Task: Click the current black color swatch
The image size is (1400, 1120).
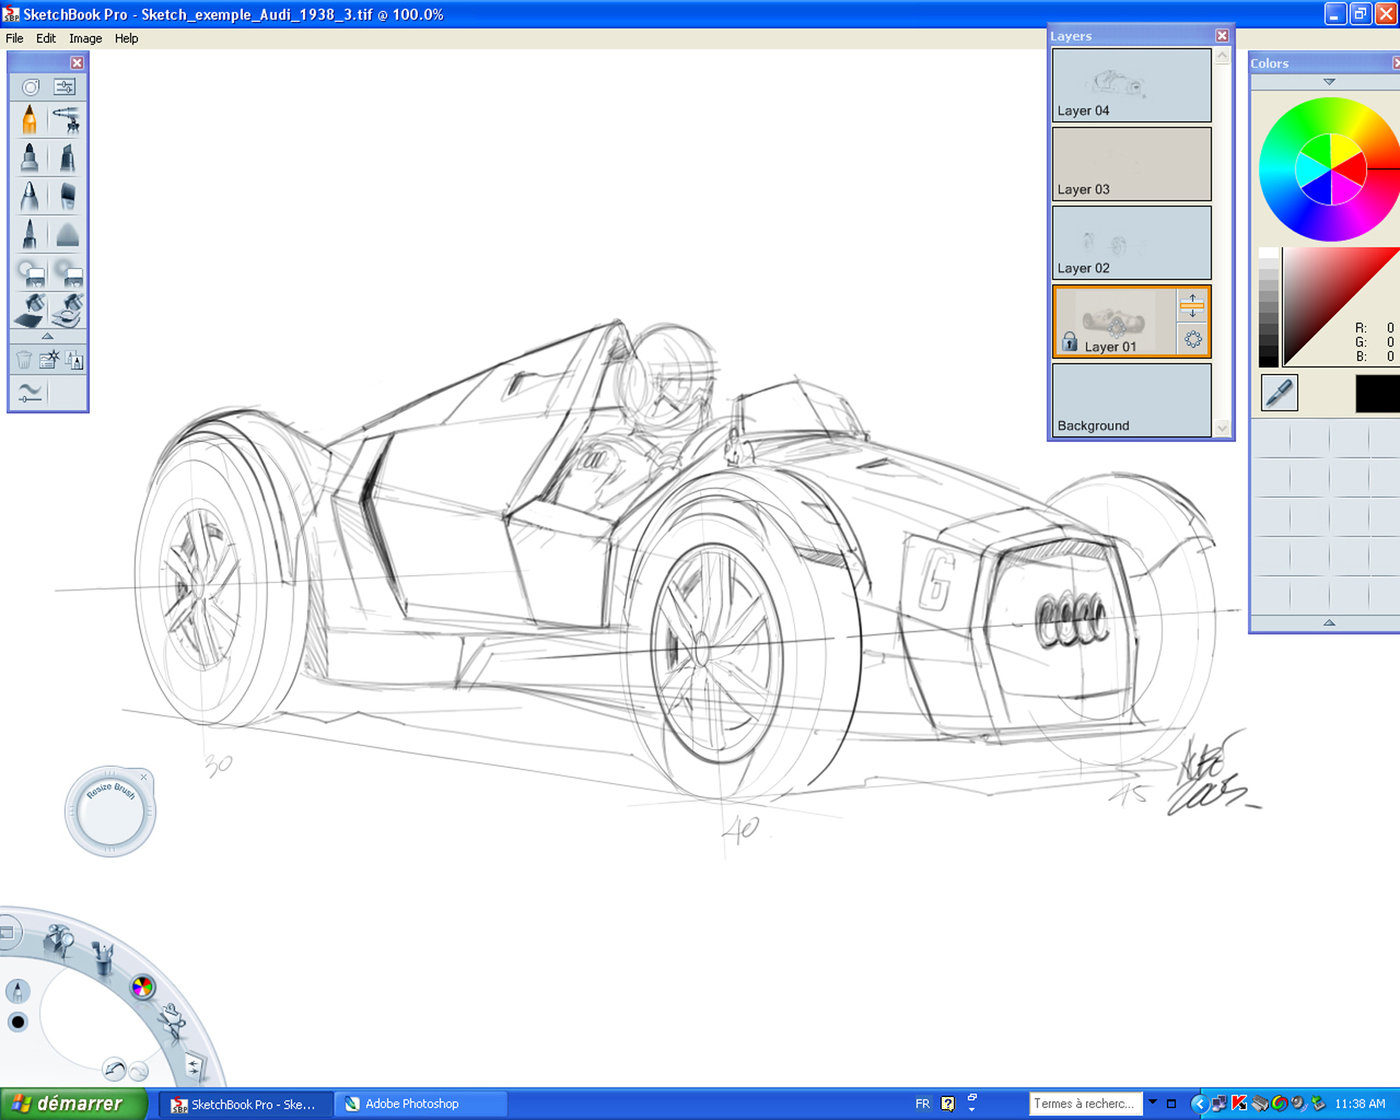Action: 1378,393
